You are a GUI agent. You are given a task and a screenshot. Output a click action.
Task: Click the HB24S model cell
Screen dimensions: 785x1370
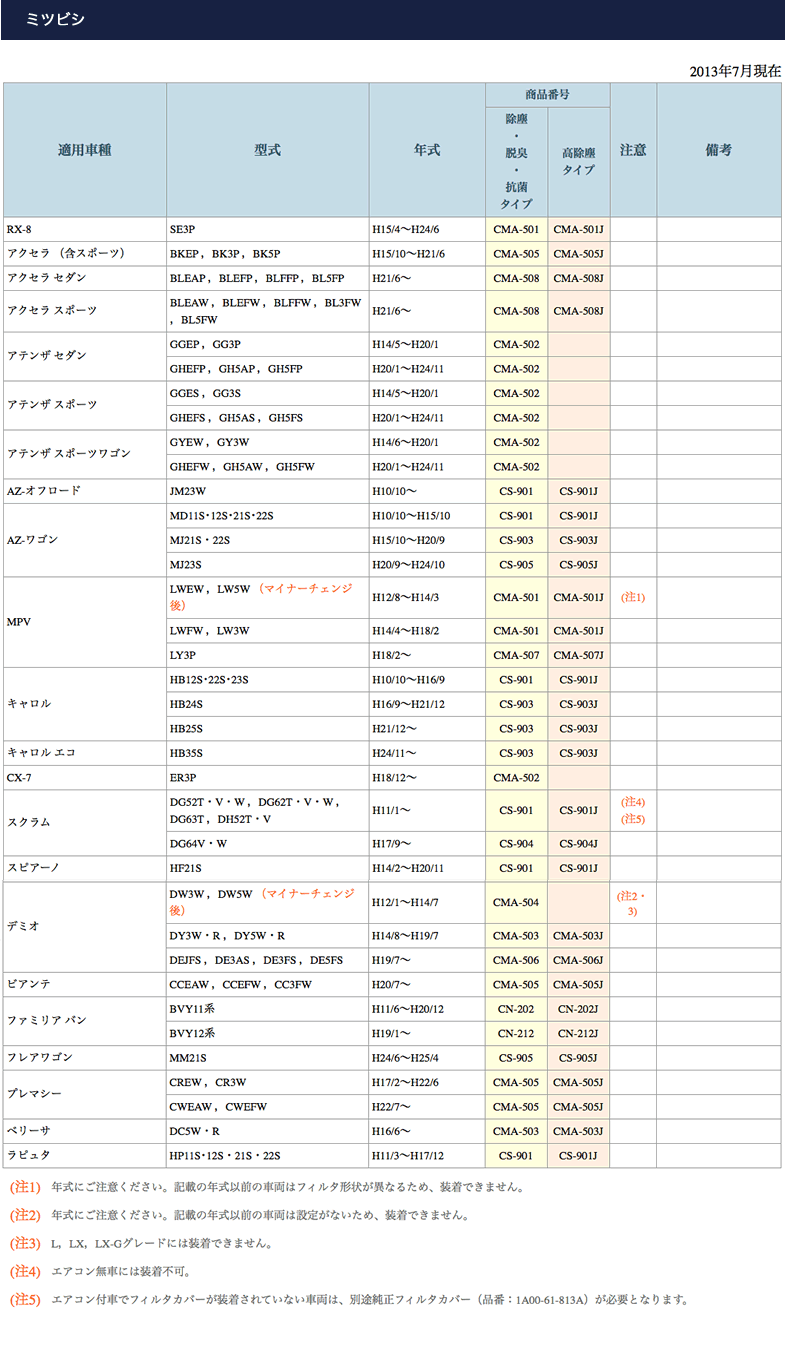point(268,704)
